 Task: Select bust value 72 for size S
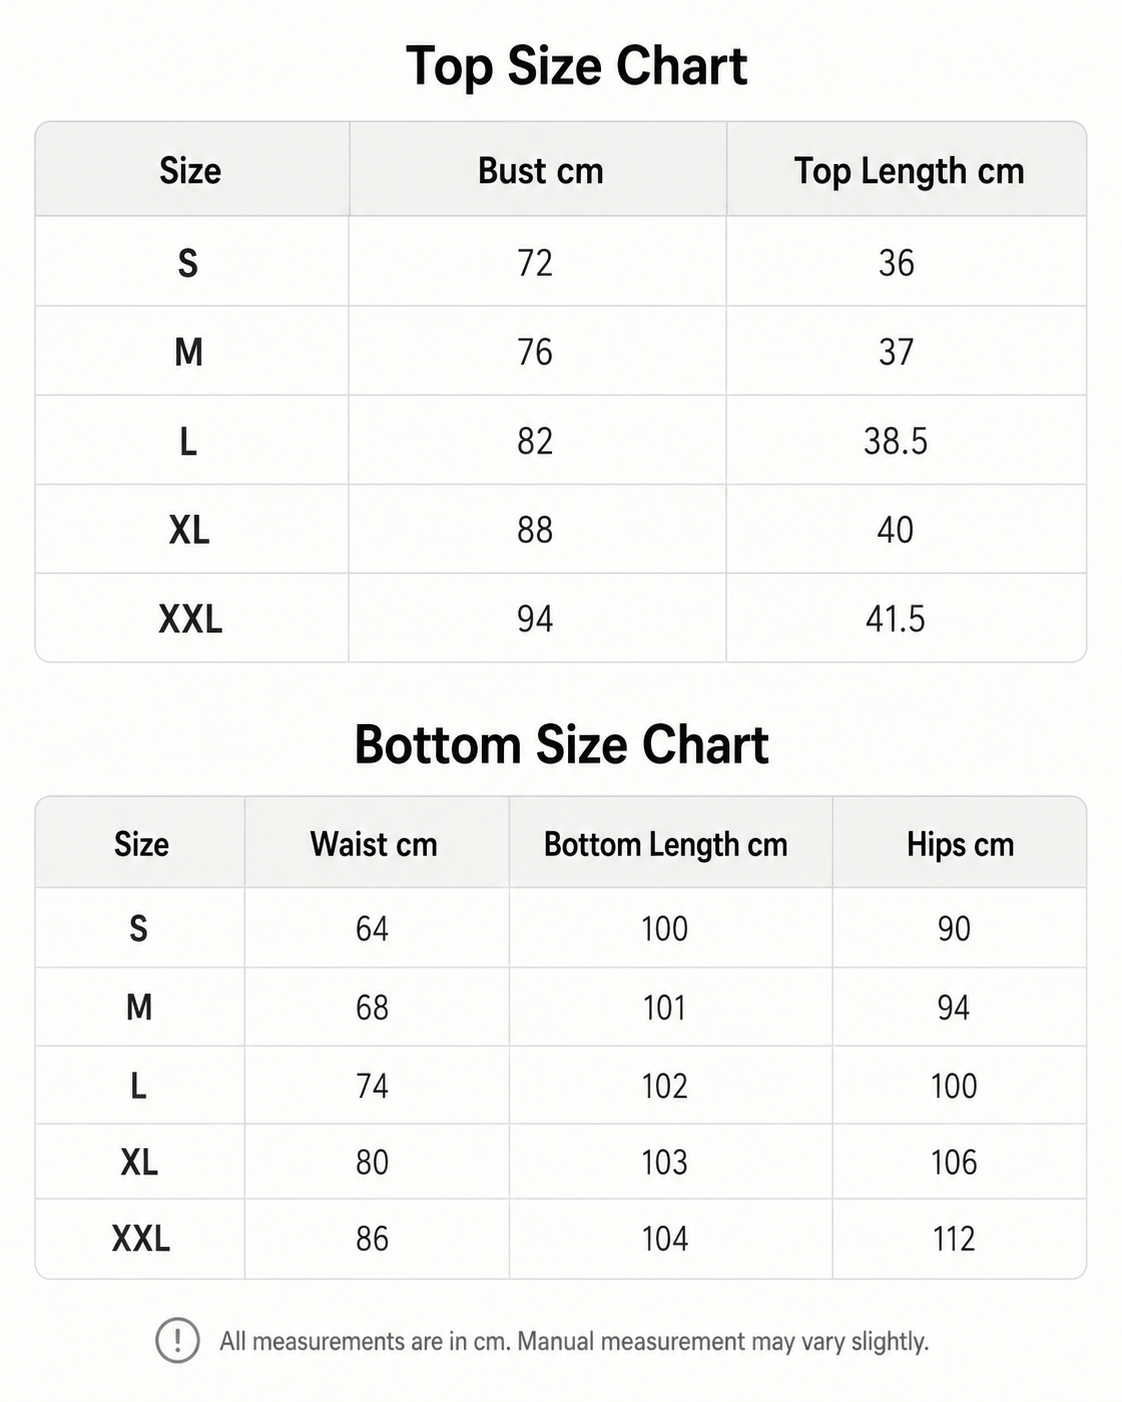[x=535, y=263]
